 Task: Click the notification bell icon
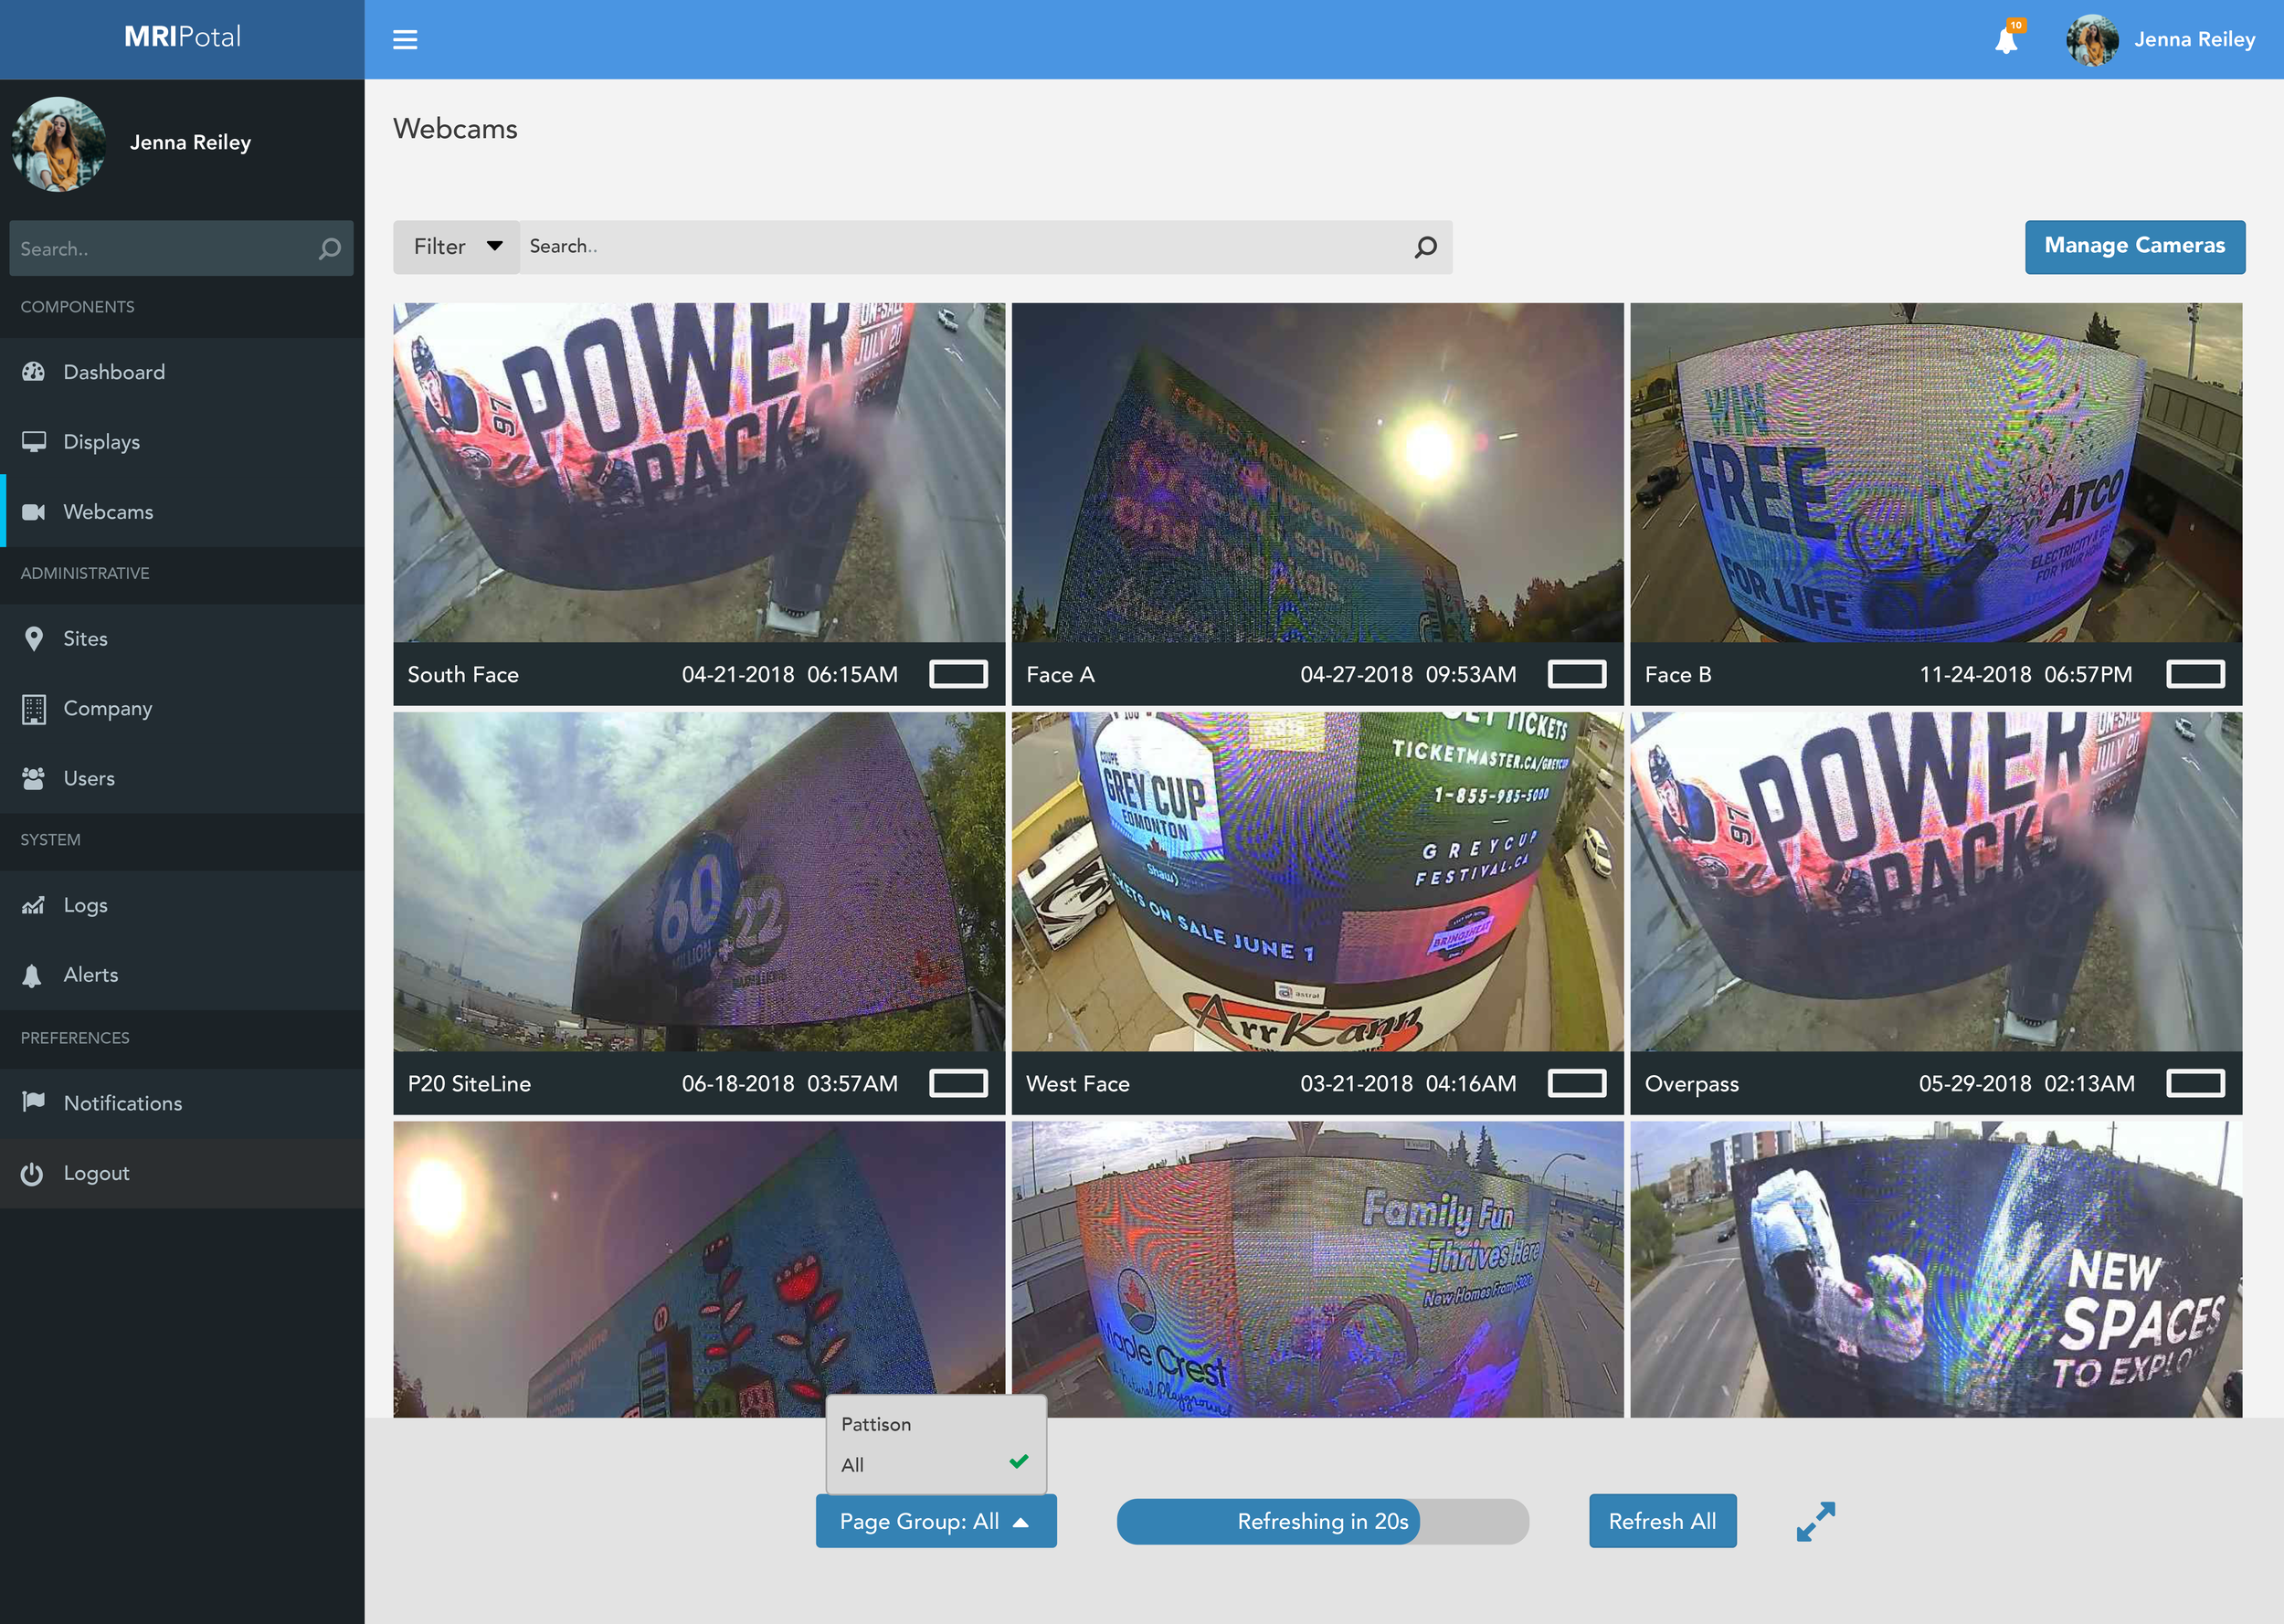coord(2005,41)
